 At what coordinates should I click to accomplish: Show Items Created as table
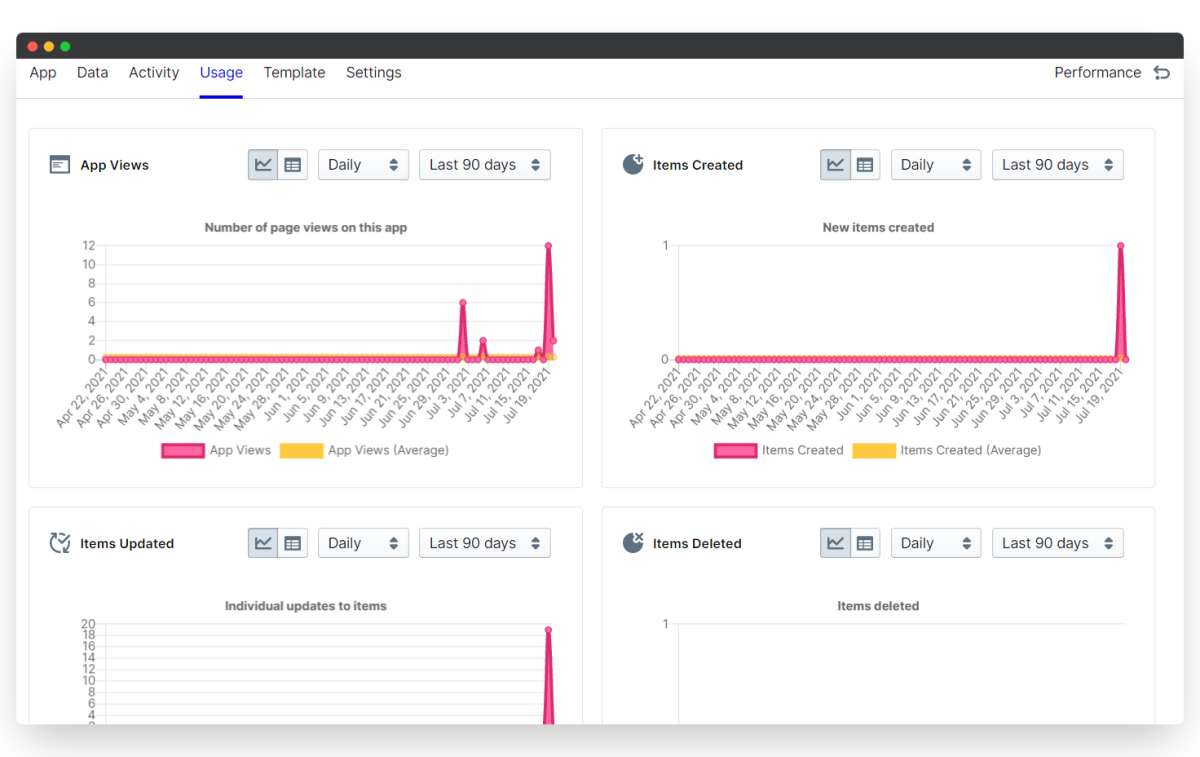pos(865,165)
